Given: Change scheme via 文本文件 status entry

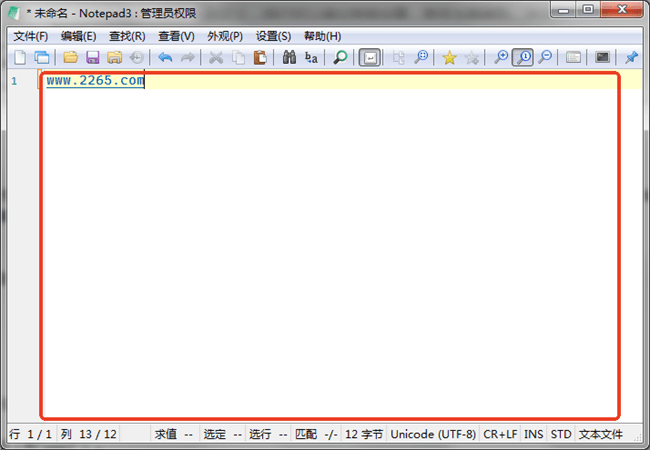Looking at the screenshot, I should point(601,434).
